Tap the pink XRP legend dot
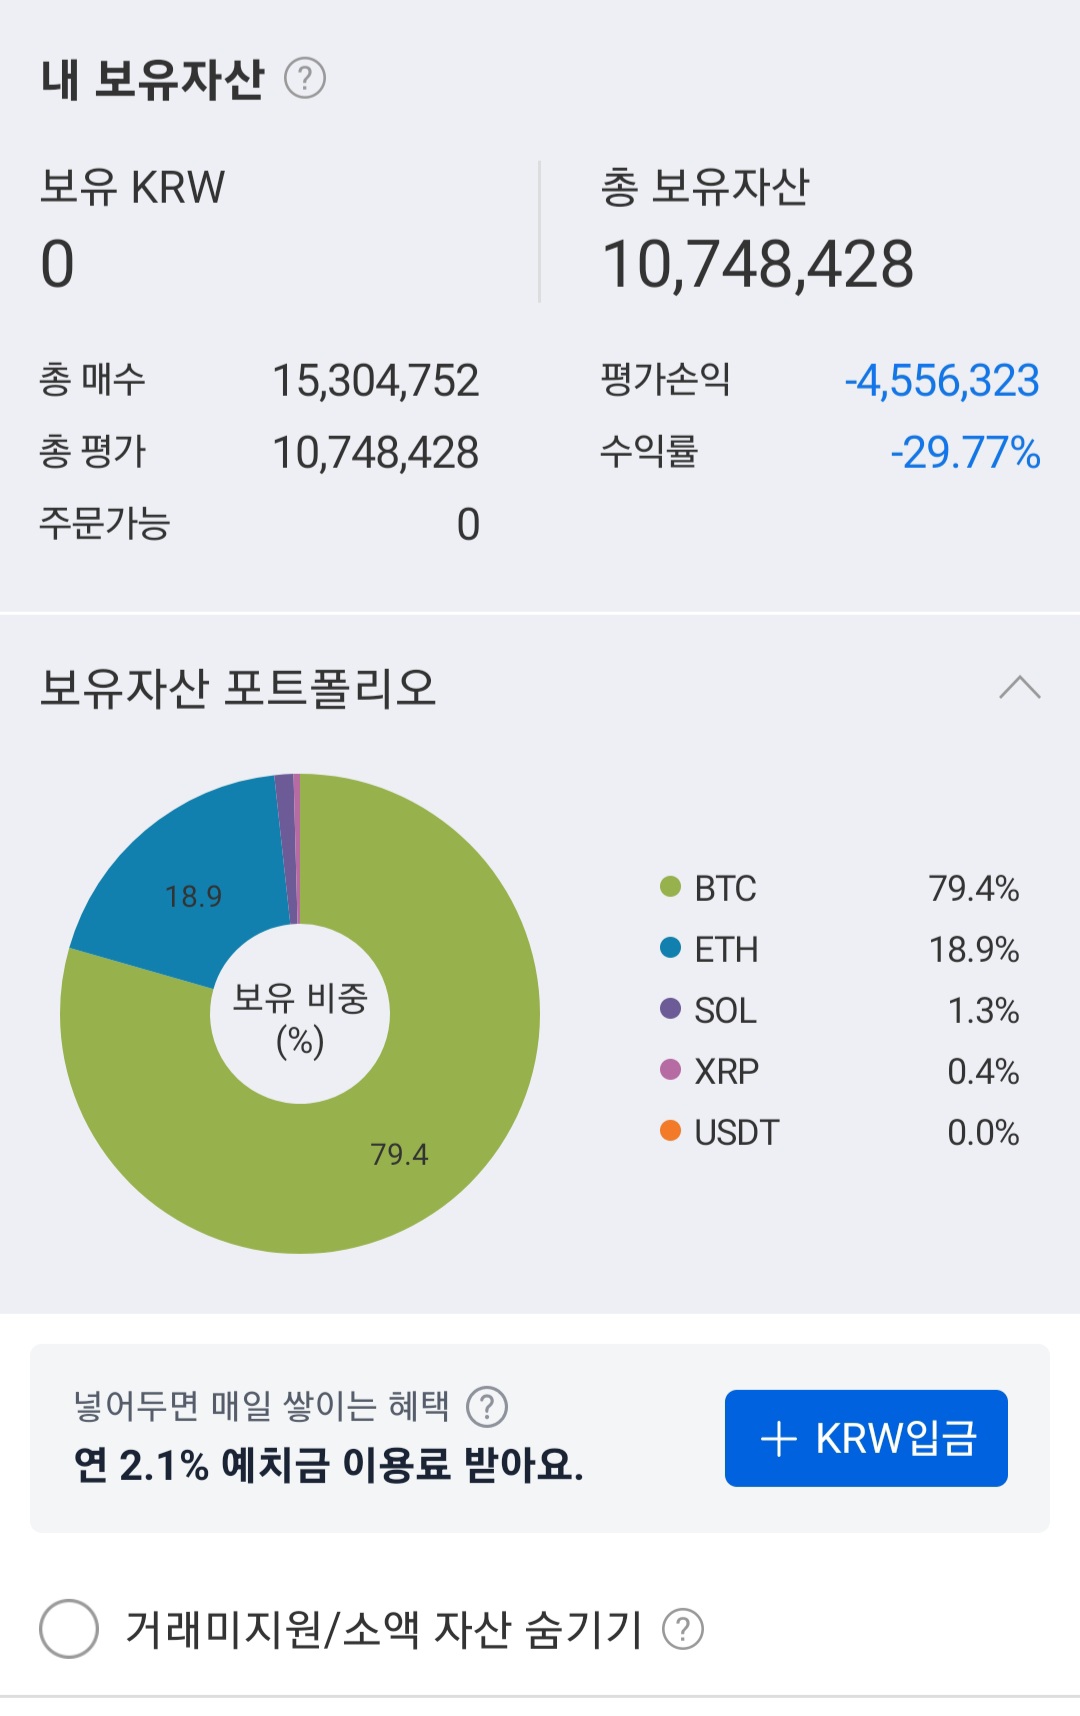Viewport: 1080px width, 1716px height. 670,1070
